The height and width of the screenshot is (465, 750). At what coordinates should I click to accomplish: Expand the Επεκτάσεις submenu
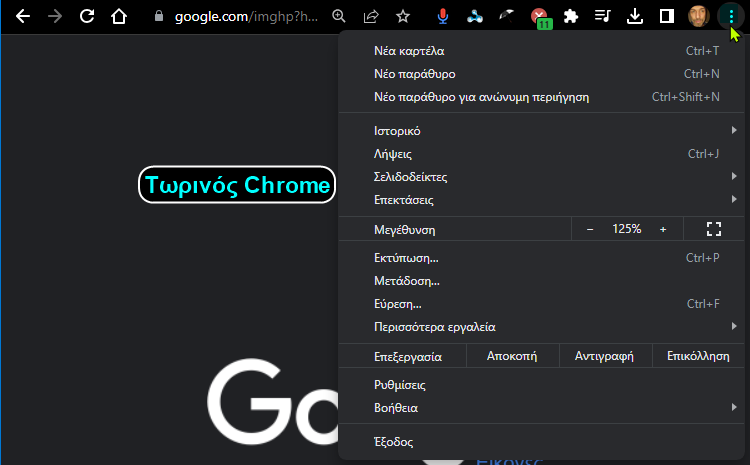pos(541,199)
